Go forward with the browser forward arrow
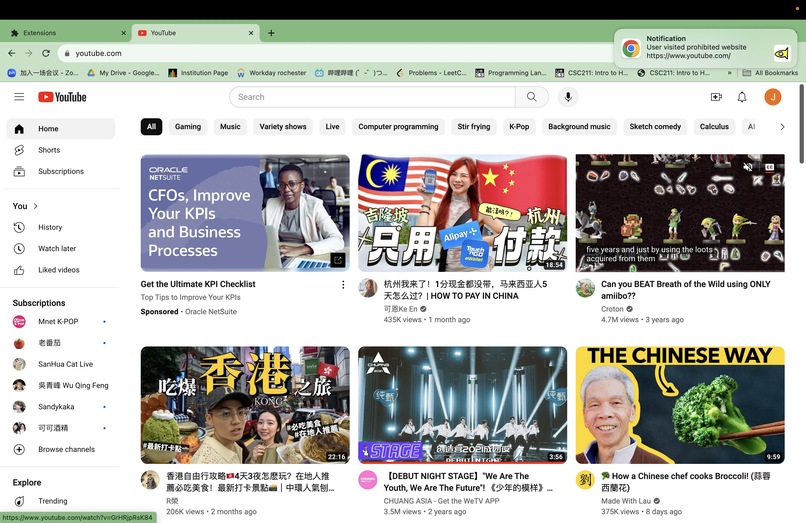 (29, 53)
